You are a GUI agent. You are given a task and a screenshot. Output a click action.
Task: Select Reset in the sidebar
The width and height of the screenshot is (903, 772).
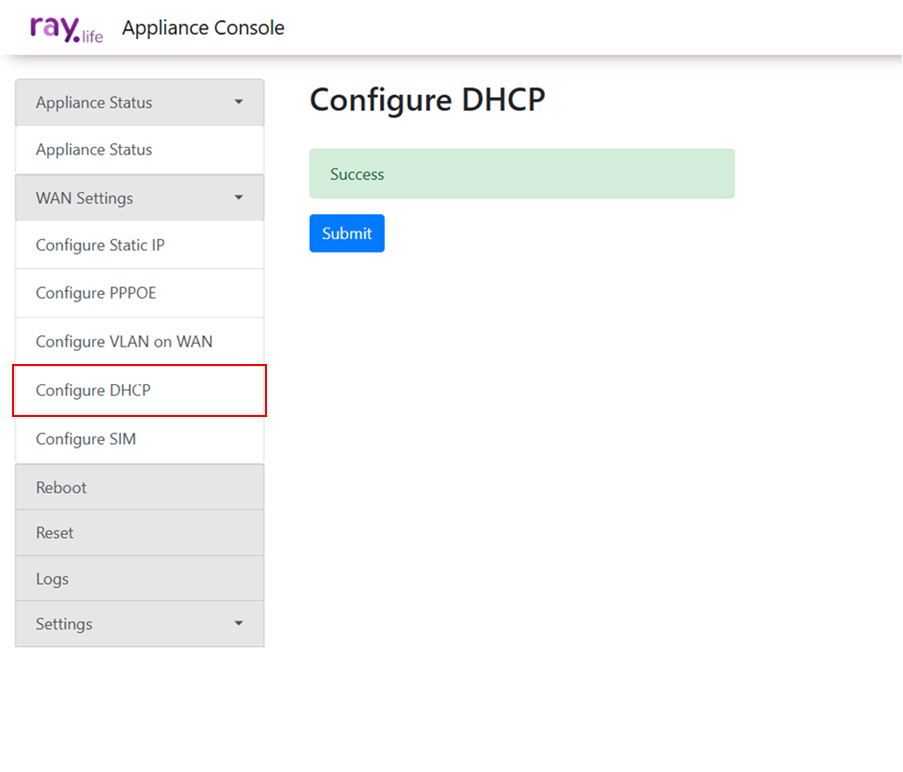[55, 533]
